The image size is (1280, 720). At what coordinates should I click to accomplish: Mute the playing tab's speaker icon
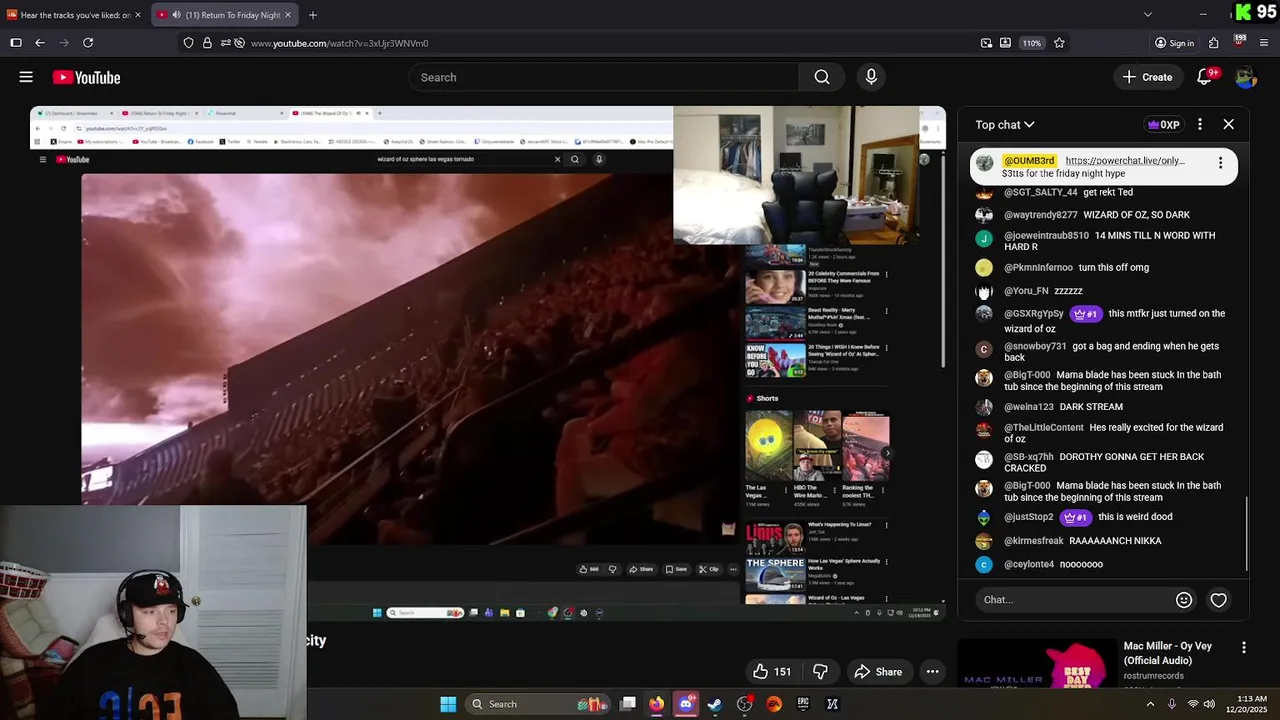(176, 15)
